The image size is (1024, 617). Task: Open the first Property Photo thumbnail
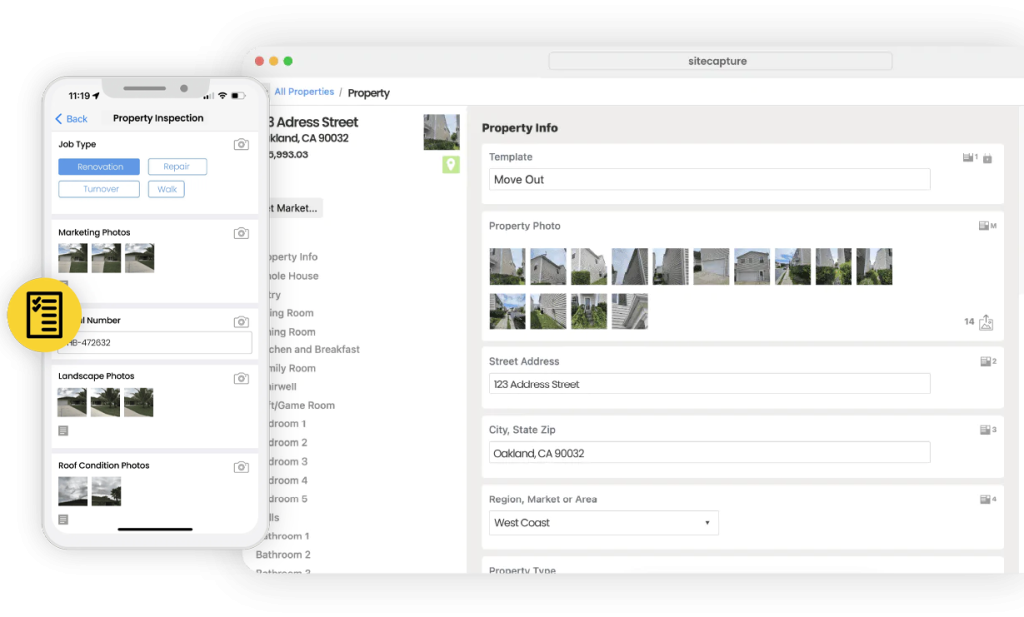point(507,266)
